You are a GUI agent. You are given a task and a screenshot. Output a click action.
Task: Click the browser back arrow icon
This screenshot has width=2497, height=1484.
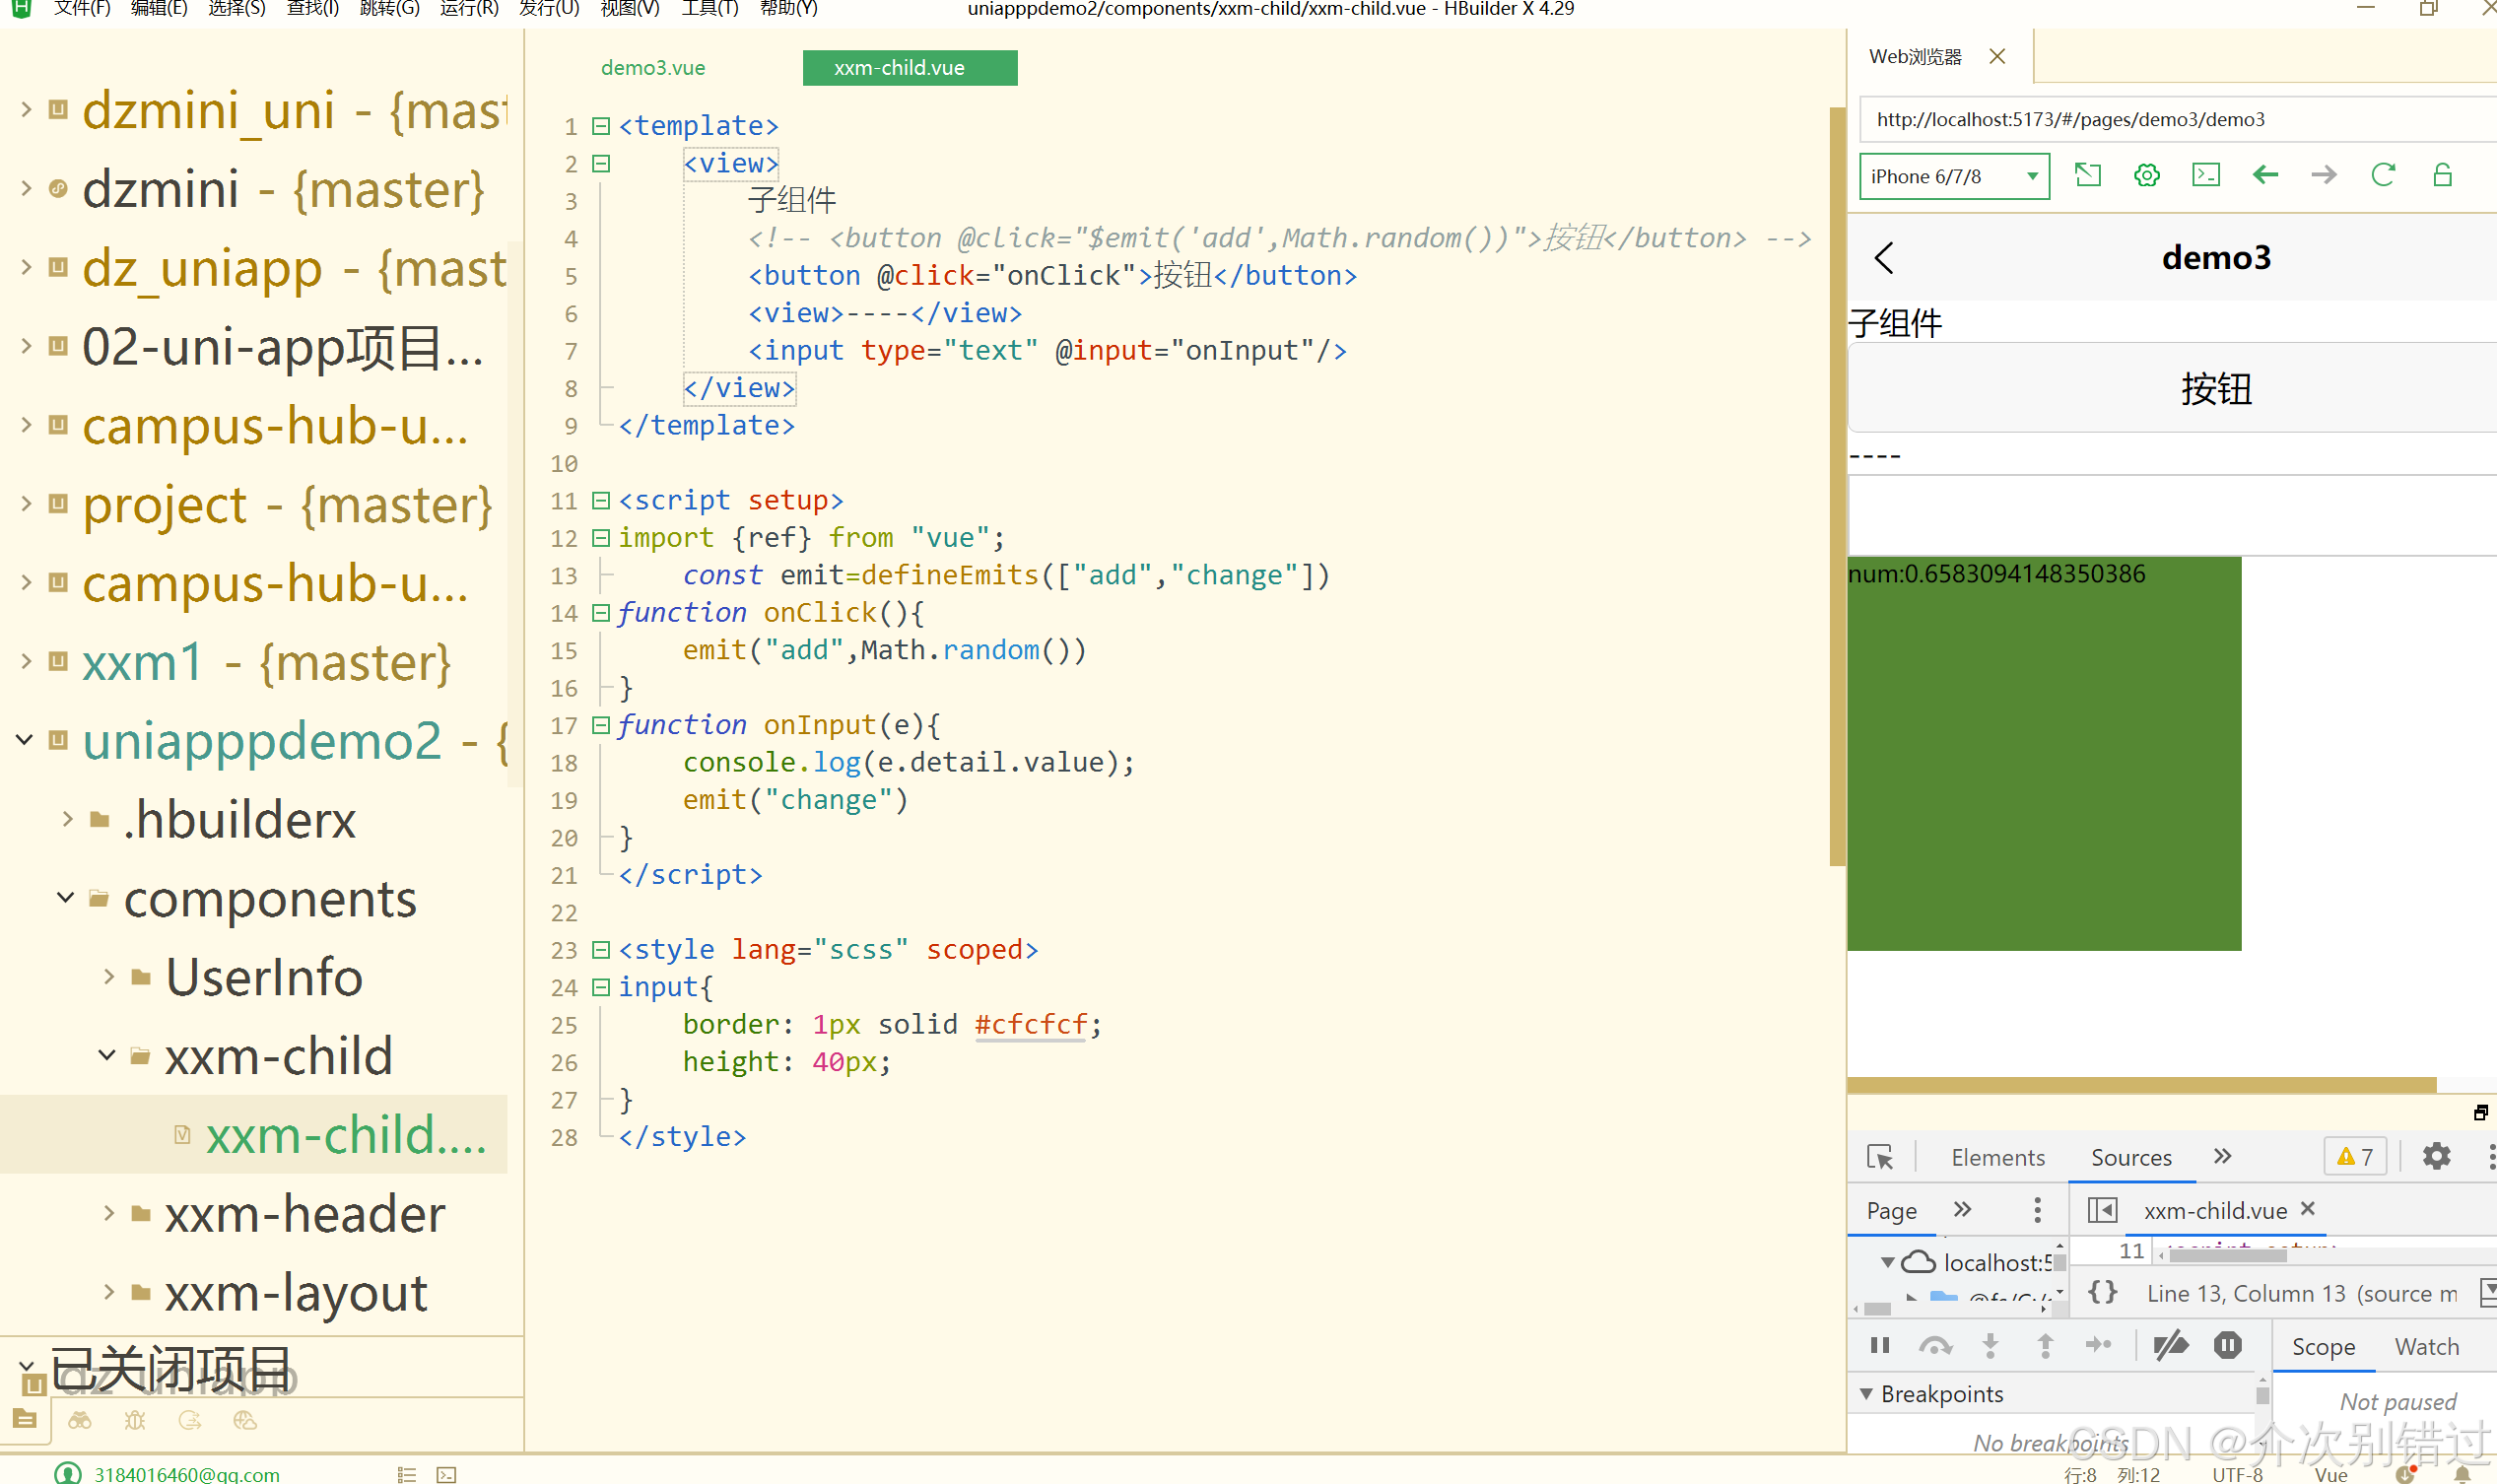[2265, 176]
